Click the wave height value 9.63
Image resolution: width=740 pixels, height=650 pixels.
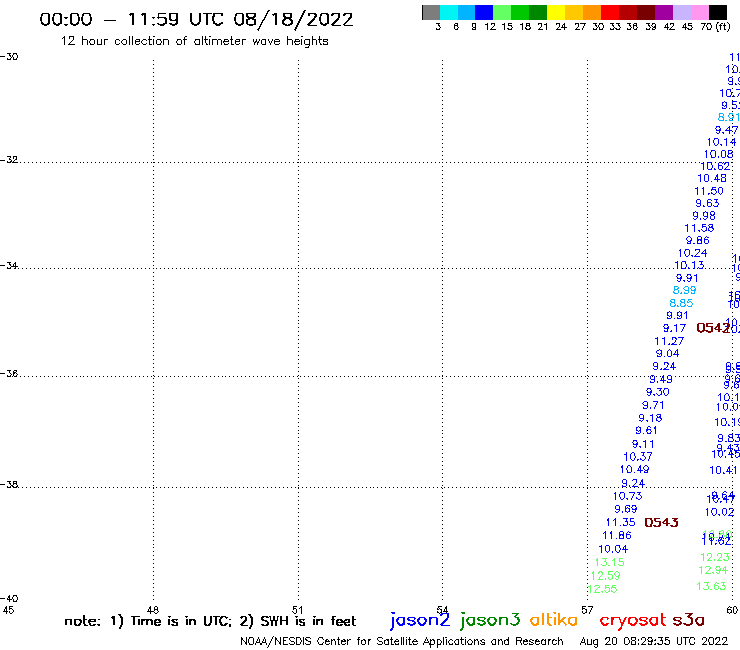(x=707, y=203)
